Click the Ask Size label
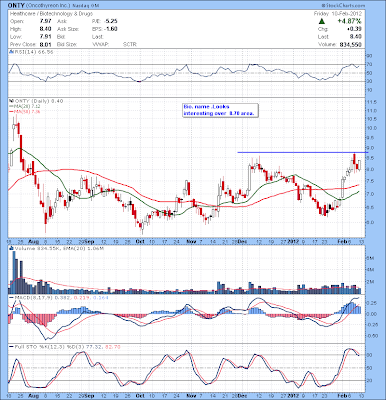Screen dimensions: 386x400 point(68,29)
